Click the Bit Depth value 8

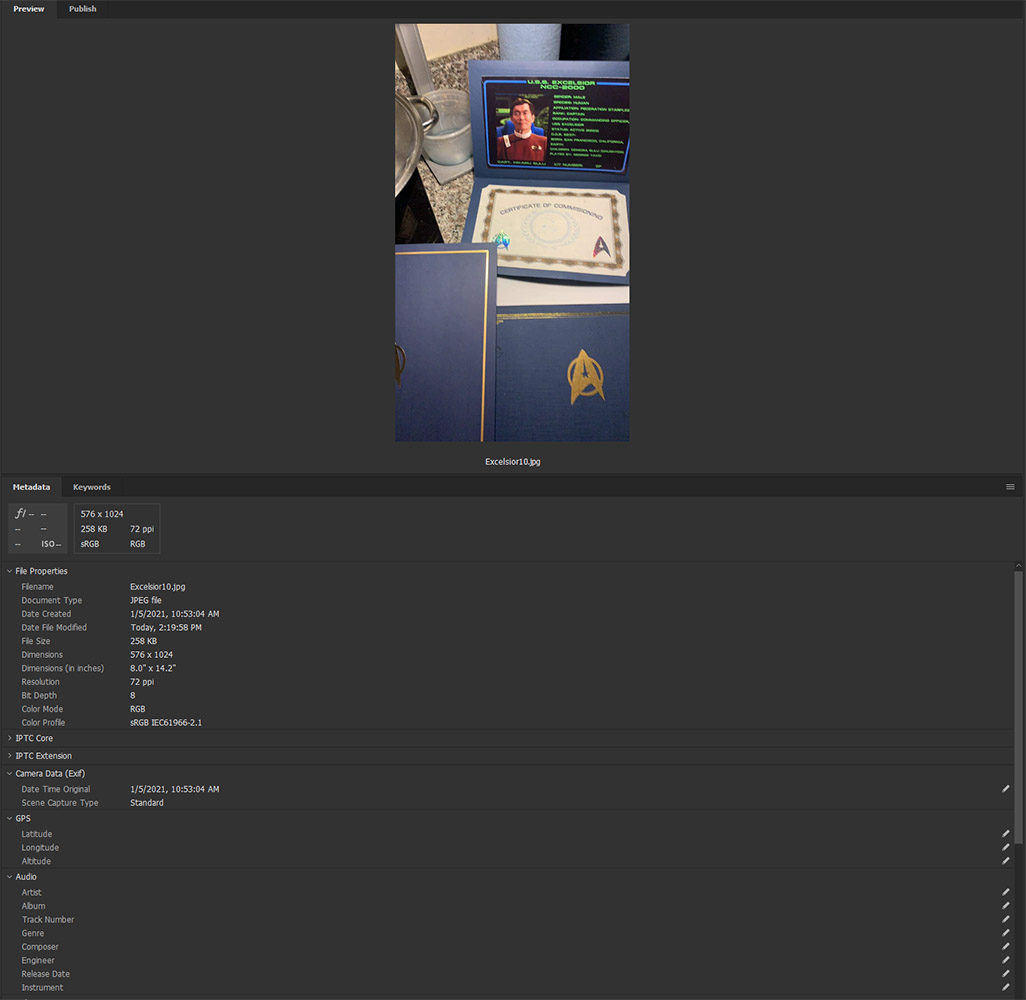point(133,696)
